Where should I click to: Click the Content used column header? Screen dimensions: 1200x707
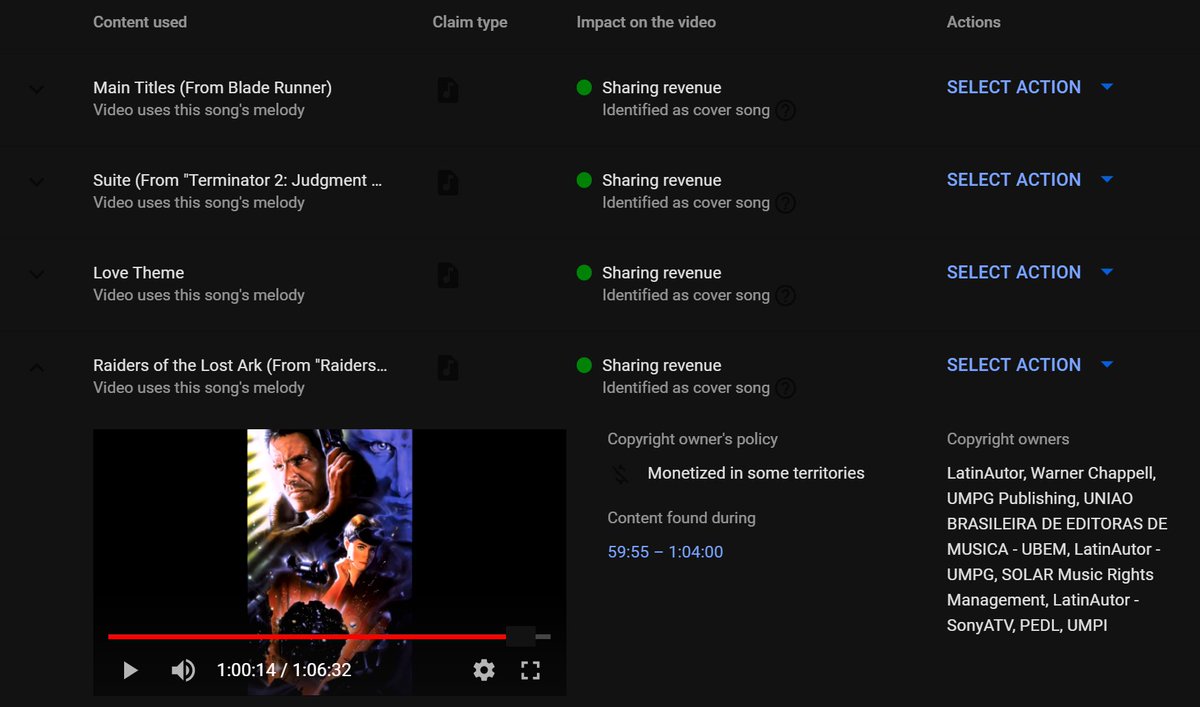(x=140, y=22)
